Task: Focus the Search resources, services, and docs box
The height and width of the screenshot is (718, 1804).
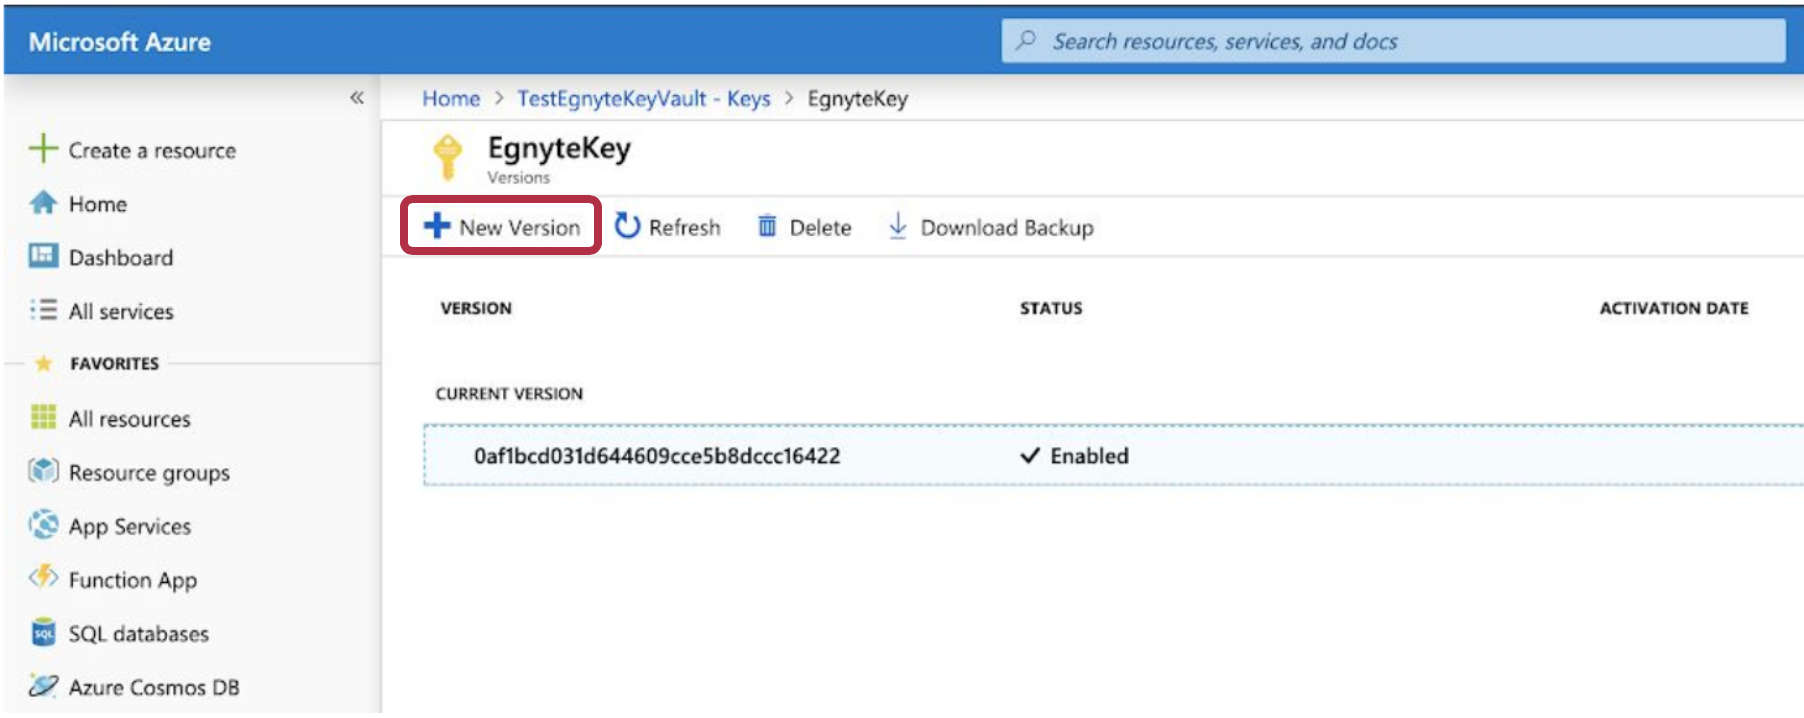Action: click(x=1393, y=41)
